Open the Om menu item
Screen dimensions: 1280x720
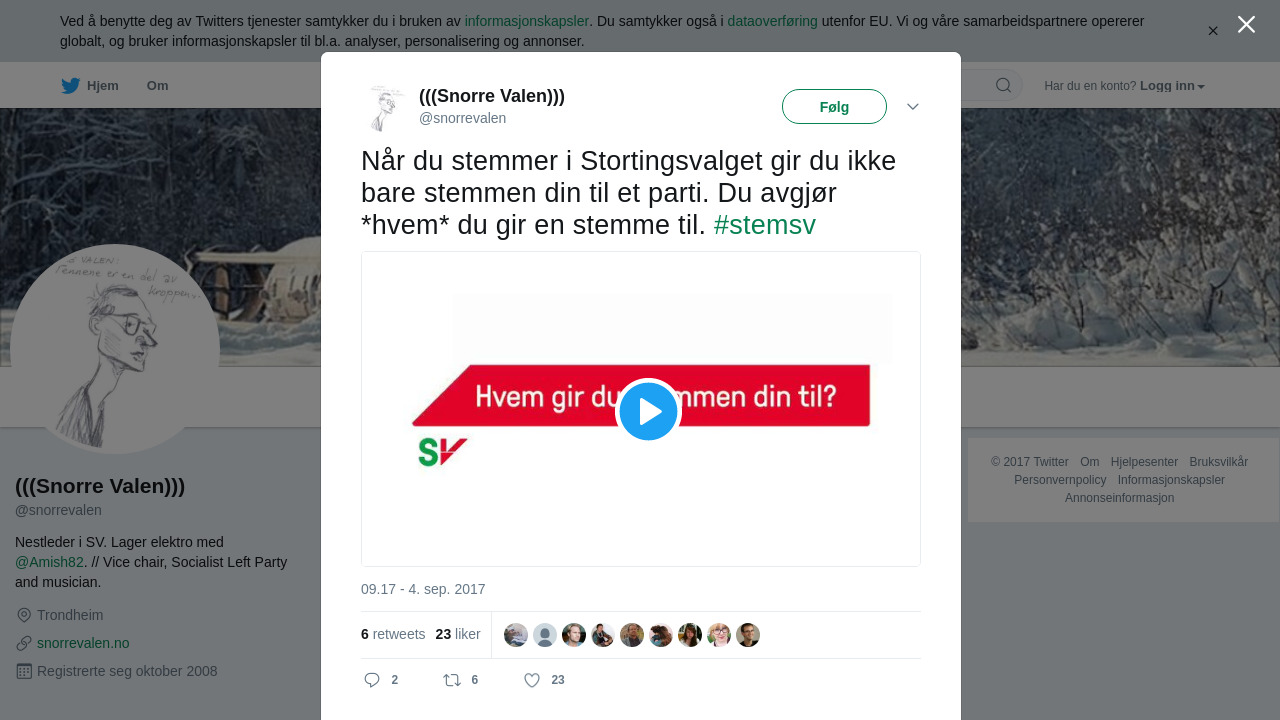tap(157, 86)
